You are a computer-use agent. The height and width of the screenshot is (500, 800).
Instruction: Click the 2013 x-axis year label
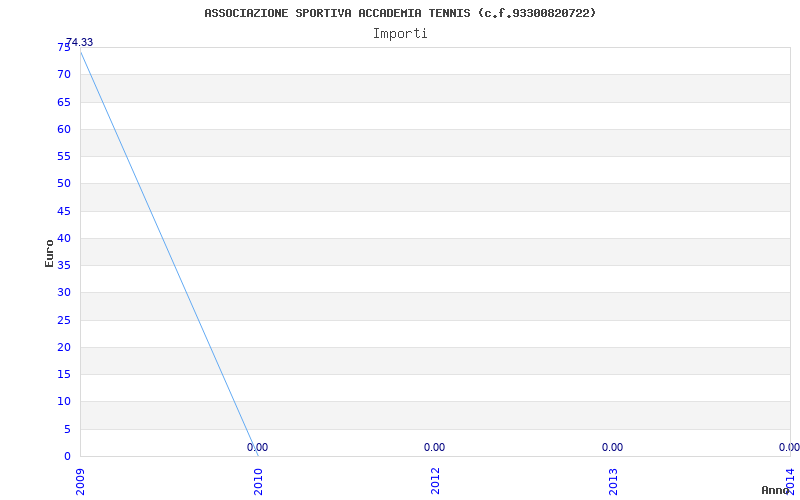[x=613, y=482]
